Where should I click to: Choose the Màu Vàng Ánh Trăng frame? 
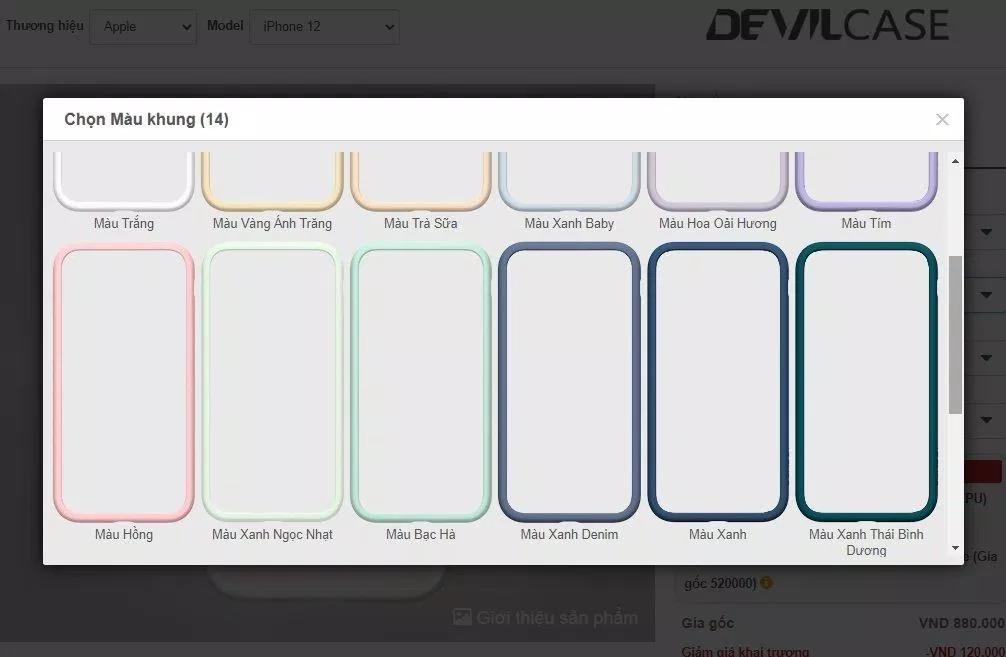(272, 183)
